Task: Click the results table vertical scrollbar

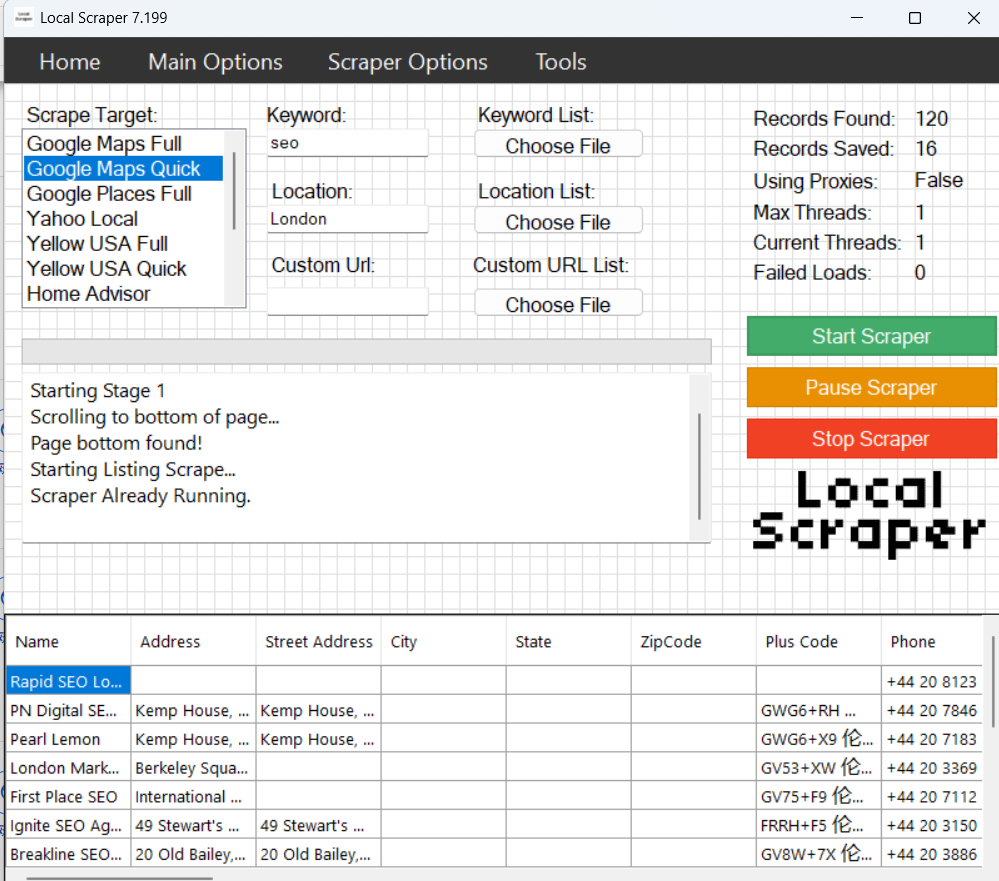Action: (993, 682)
